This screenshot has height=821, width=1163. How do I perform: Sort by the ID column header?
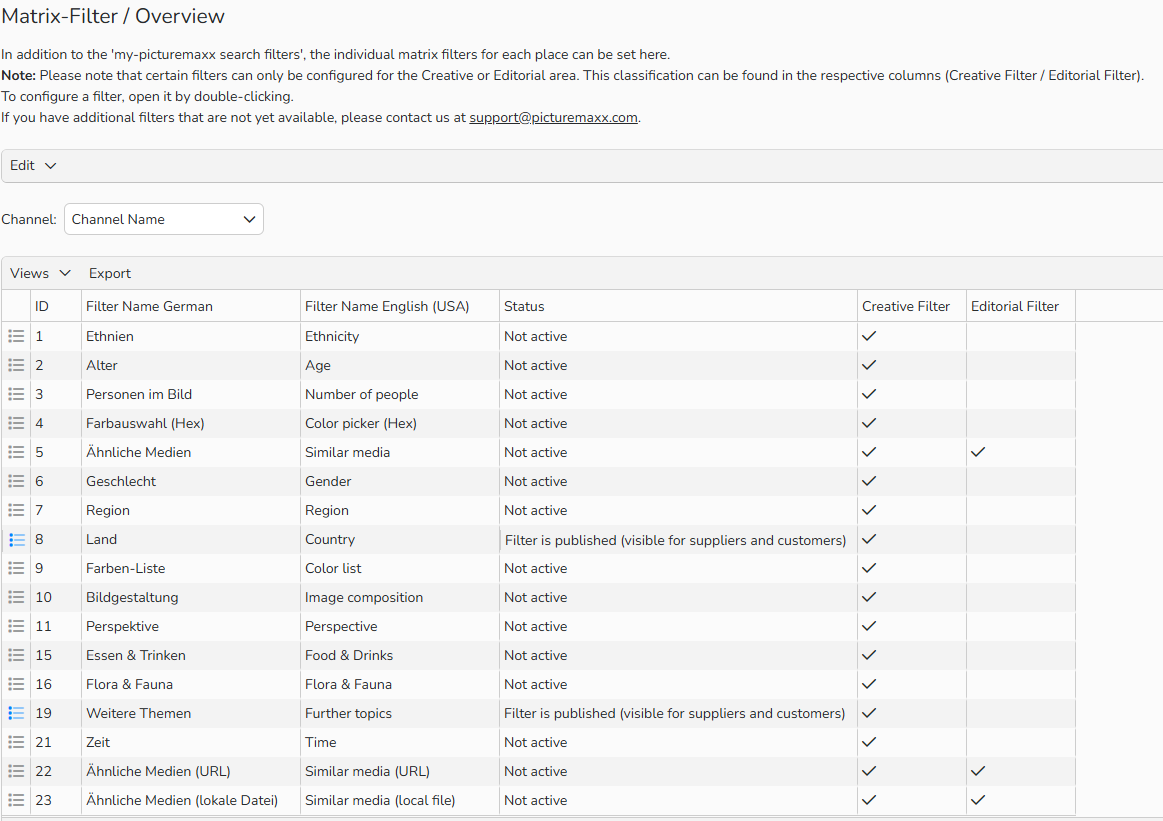(56, 306)
